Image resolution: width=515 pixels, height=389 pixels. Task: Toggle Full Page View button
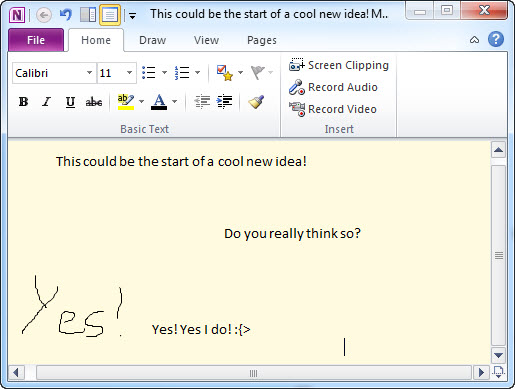coord(110,15)
